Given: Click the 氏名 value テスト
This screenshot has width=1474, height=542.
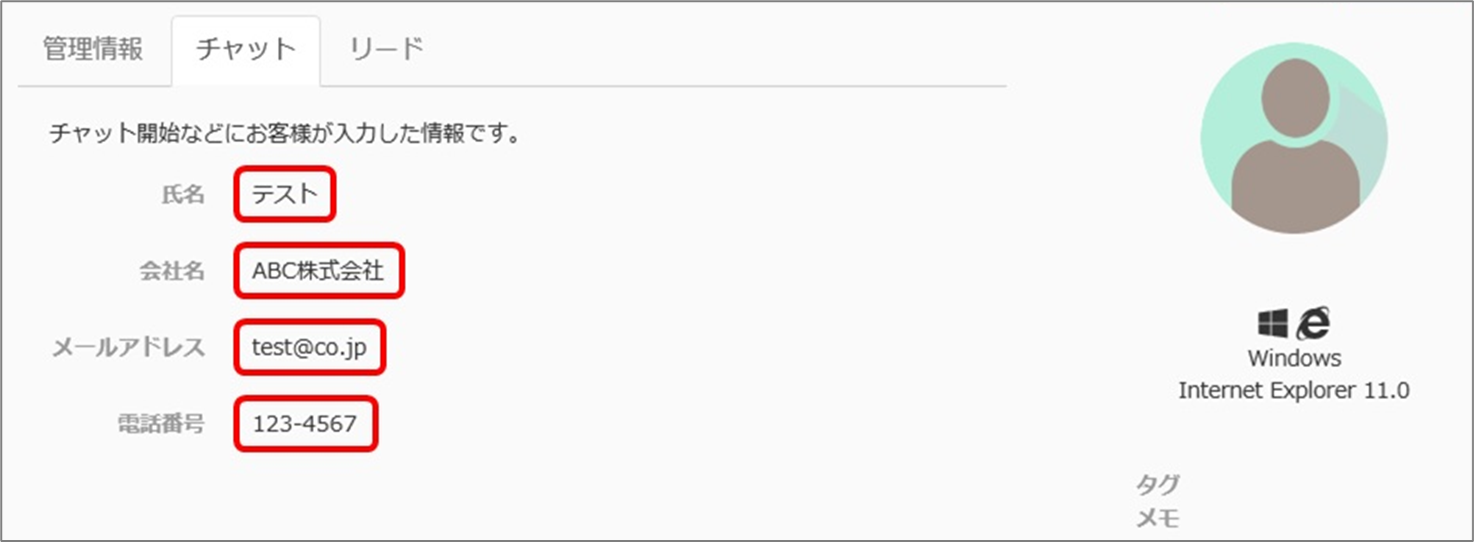Looking at the screenshot, I should (x=285, y=194).
